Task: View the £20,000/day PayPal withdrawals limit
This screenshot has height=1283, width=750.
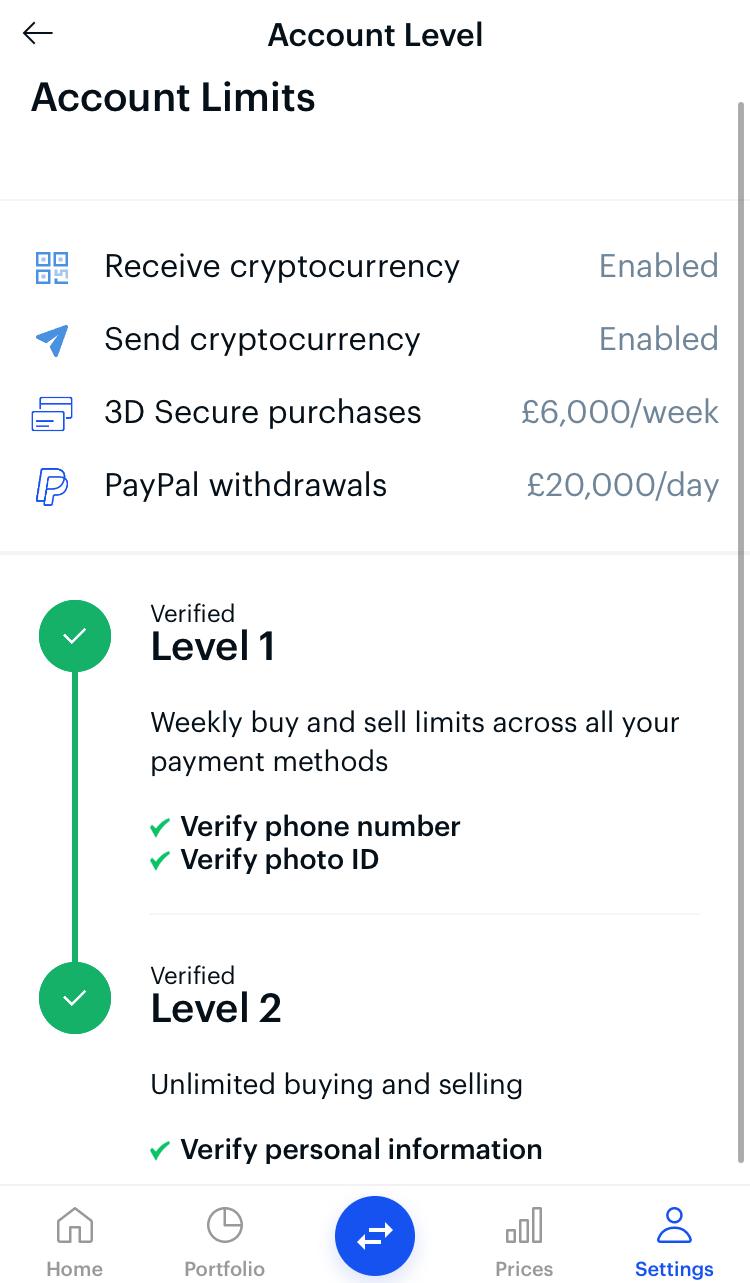Action: (x=622, y=486)
